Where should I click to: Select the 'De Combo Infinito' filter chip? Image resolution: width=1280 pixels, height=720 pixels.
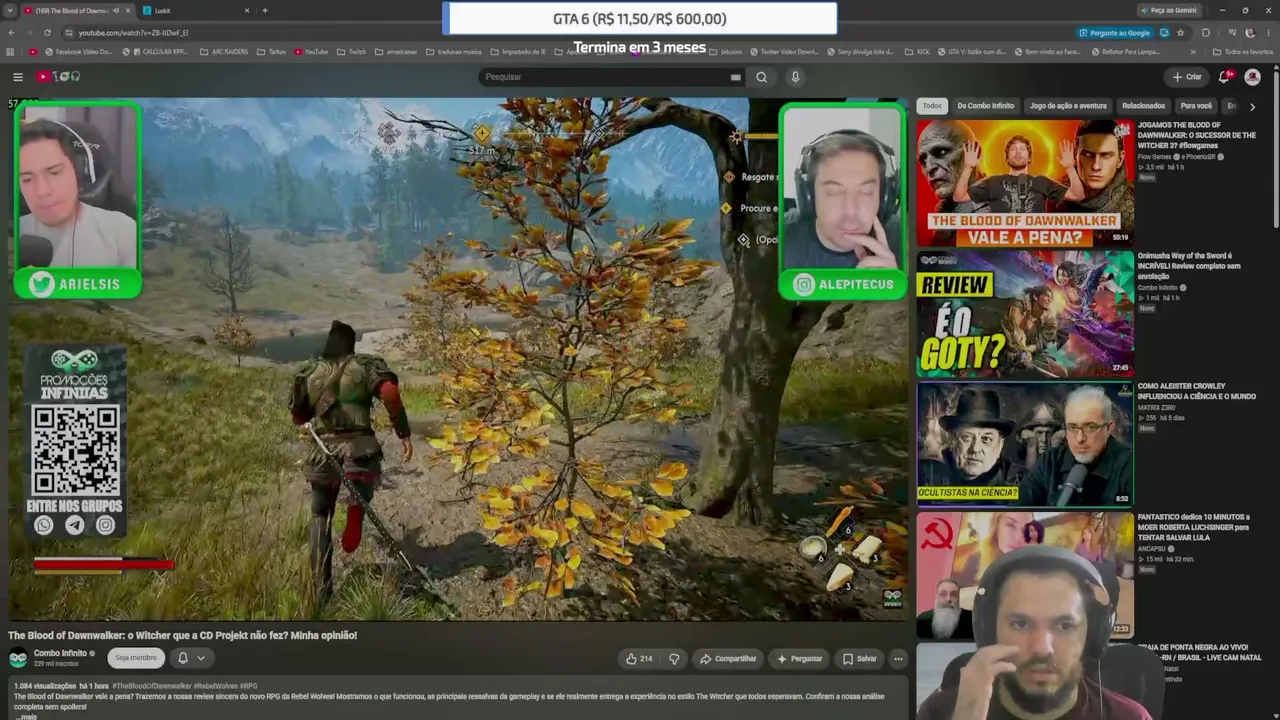click(x=985, y=106)
